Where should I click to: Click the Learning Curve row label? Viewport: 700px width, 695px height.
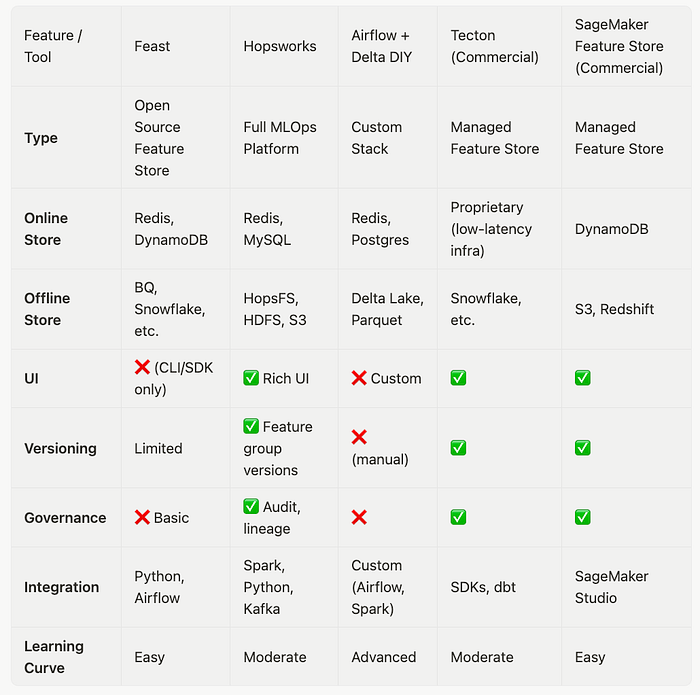pos(54,657)
